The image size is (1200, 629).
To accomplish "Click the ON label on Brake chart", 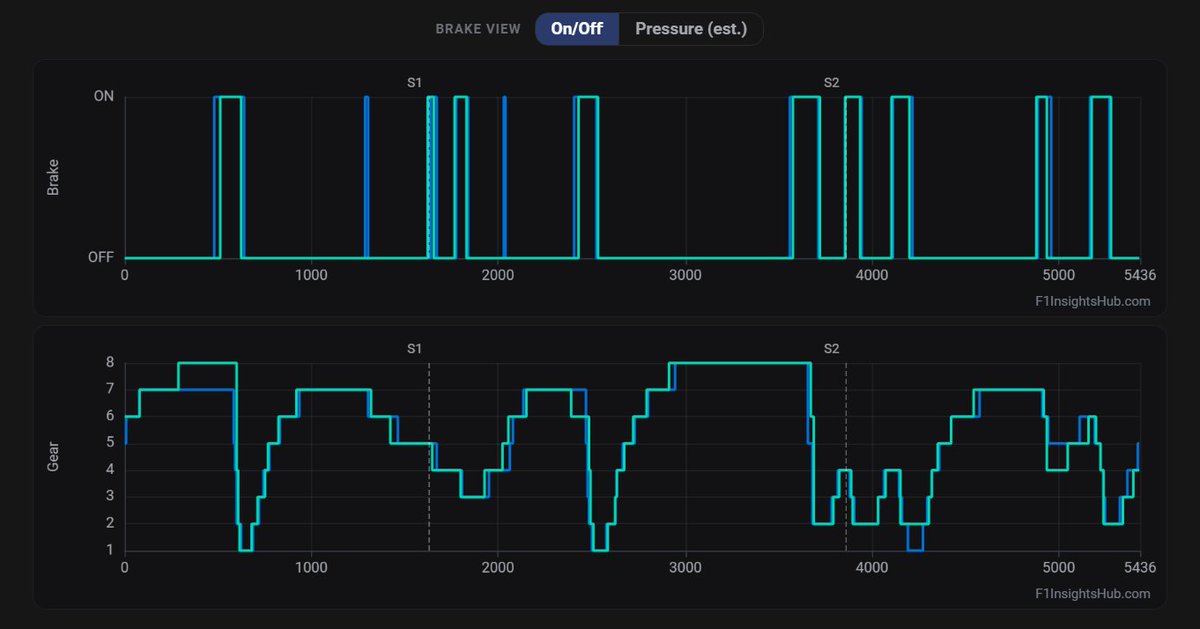I will click(x=104, y=97).
